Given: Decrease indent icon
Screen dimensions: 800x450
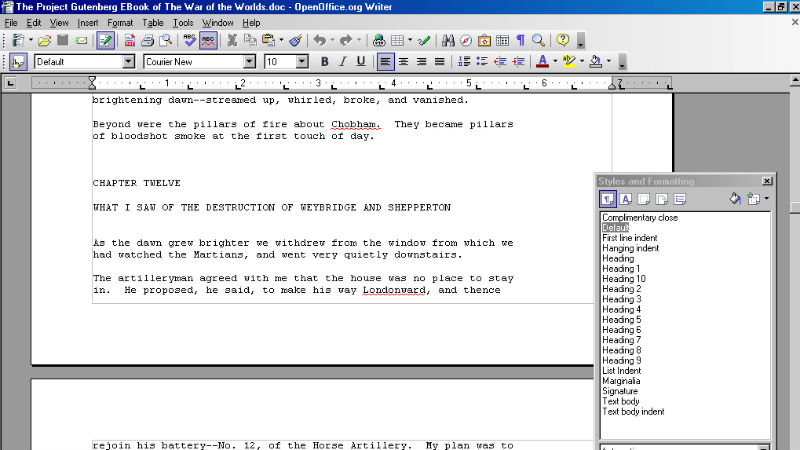Looking at the screenshot, I should (500, 62).
